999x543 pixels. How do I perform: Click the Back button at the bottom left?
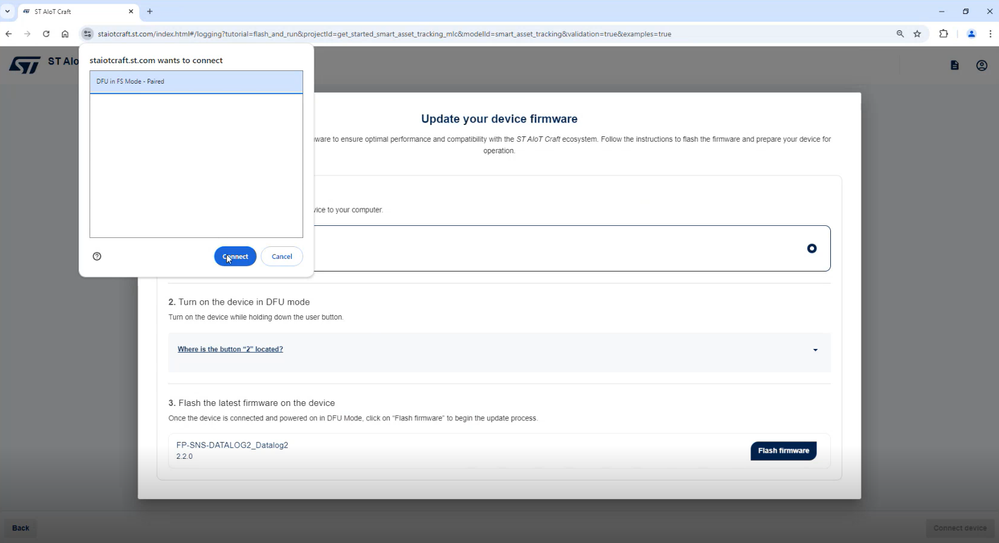[20, 528]
